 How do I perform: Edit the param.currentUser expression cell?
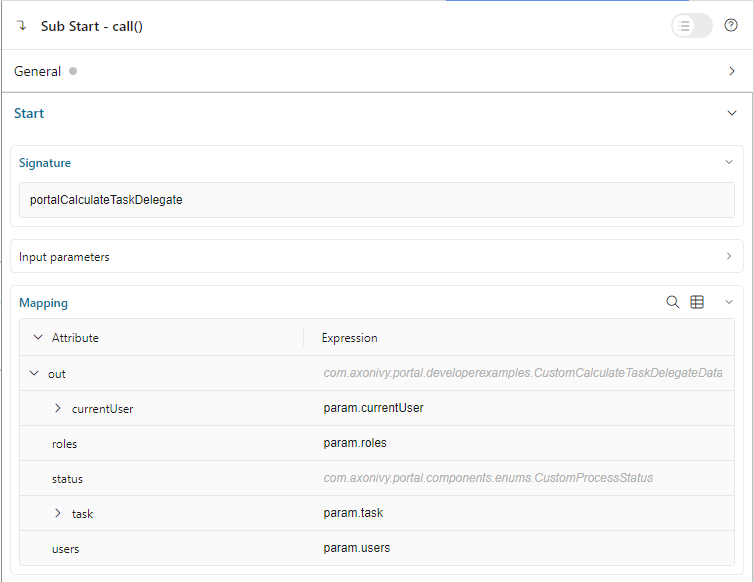[x=520, y=408]
